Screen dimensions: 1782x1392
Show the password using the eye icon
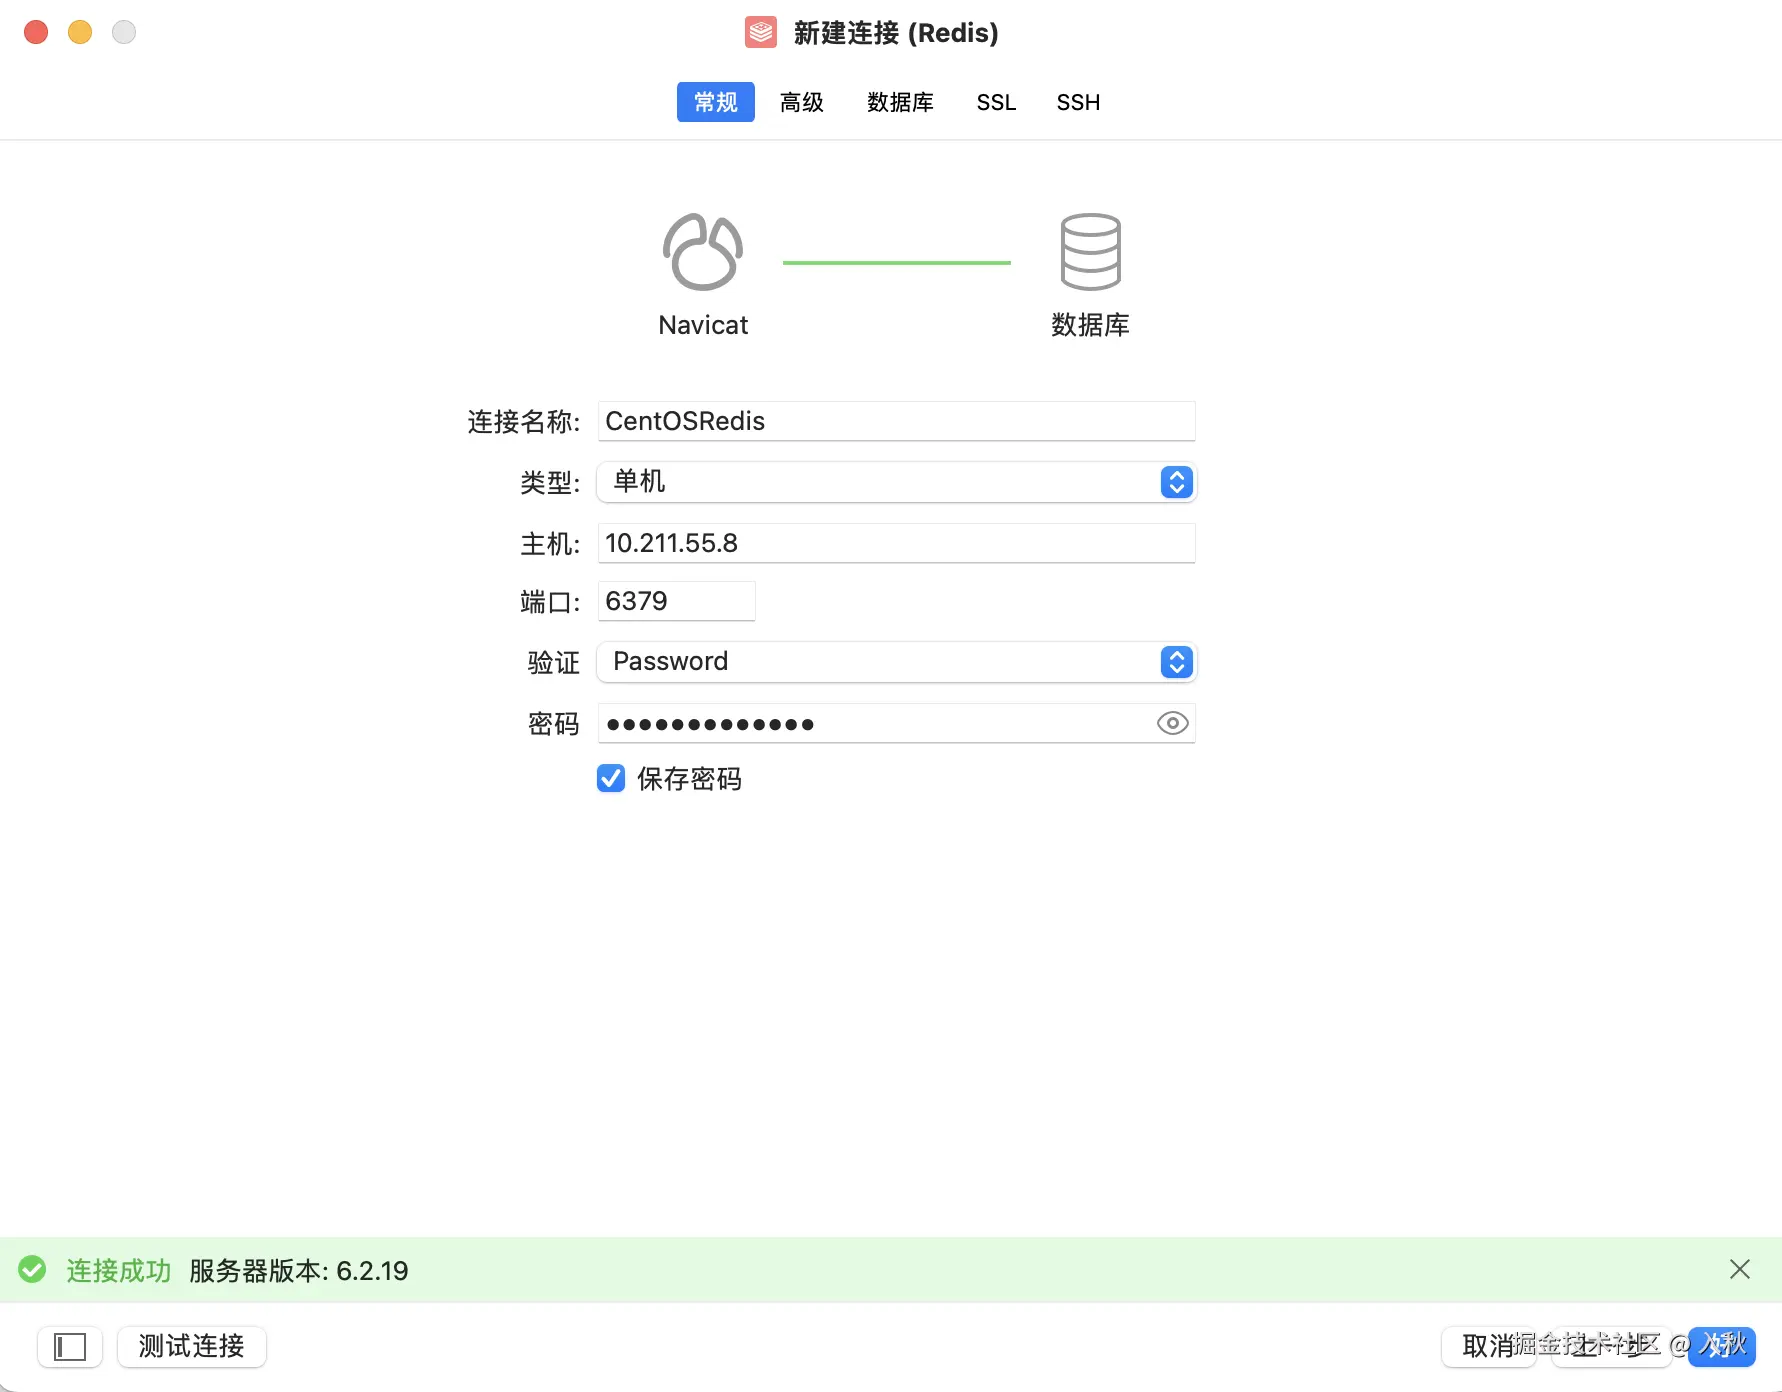pyautogui.click(x=1172, y=723)
